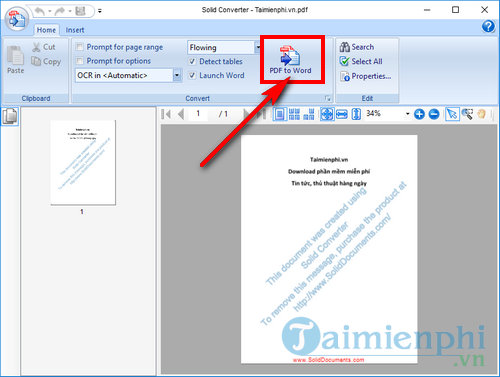Maximize the Solid Converter window

455,10
